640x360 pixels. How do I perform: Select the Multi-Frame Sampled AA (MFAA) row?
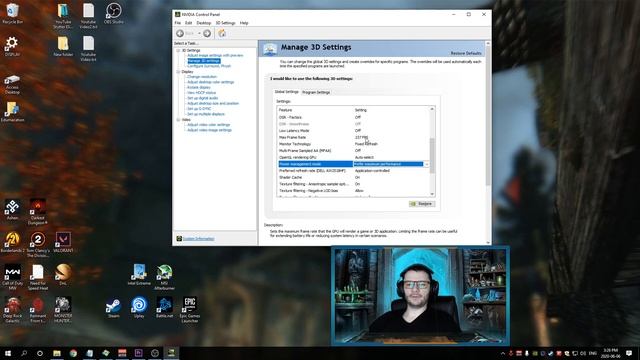353,151
